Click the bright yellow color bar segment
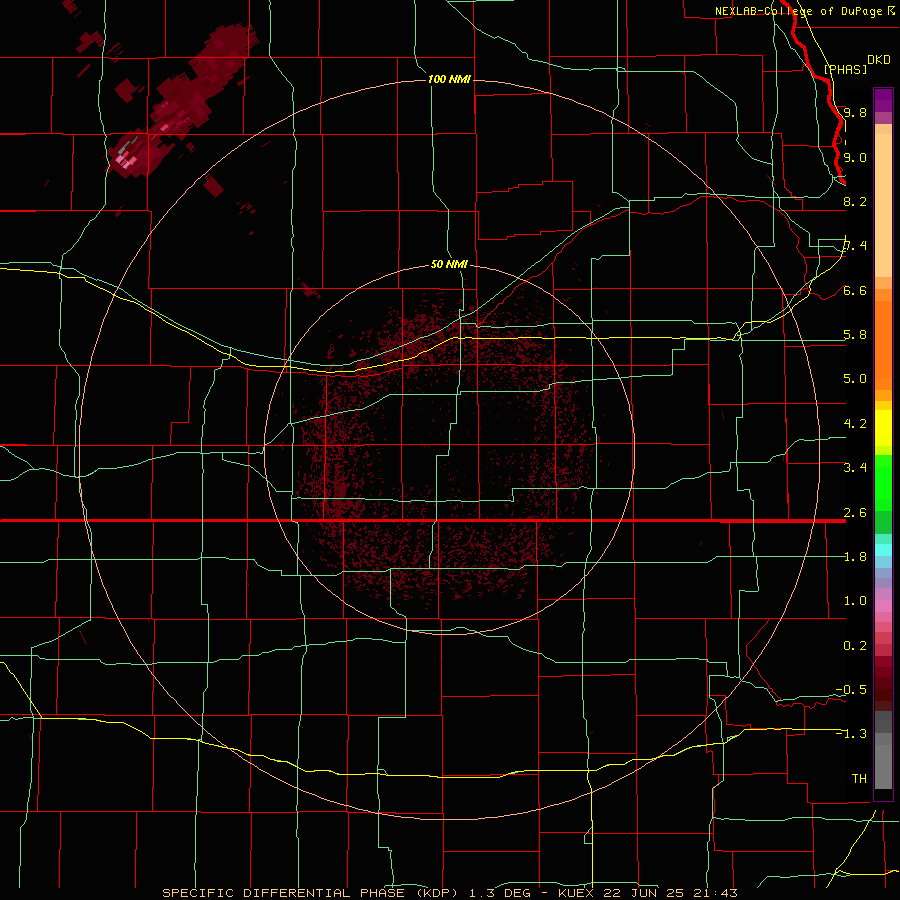900x900 pixels. (883, 428)
